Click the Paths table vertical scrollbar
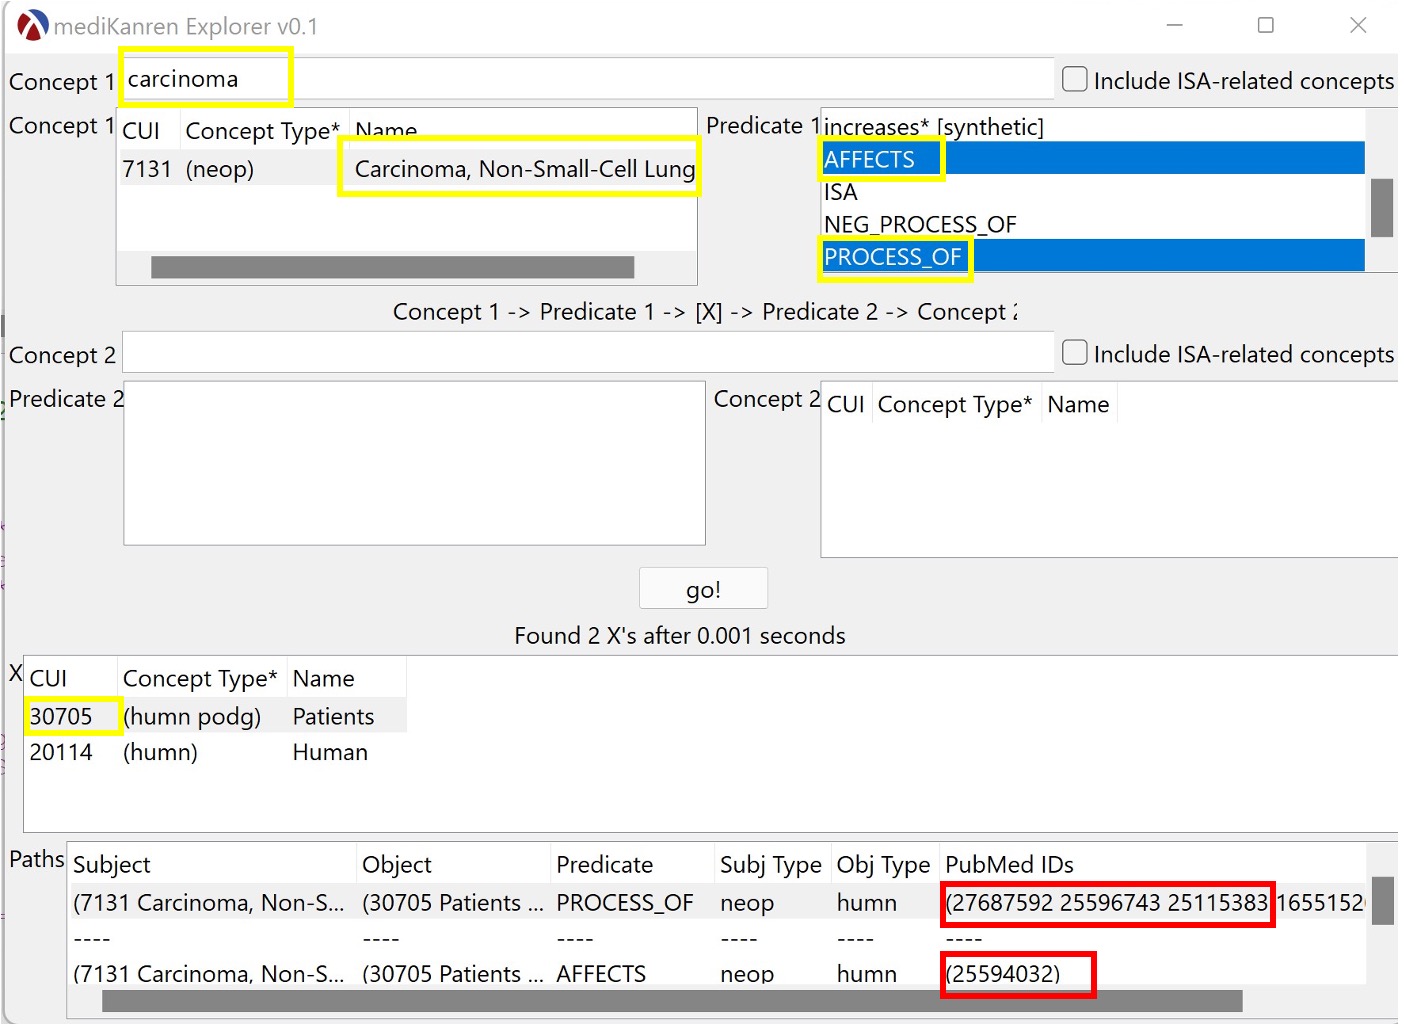 tap(1382, 901)
